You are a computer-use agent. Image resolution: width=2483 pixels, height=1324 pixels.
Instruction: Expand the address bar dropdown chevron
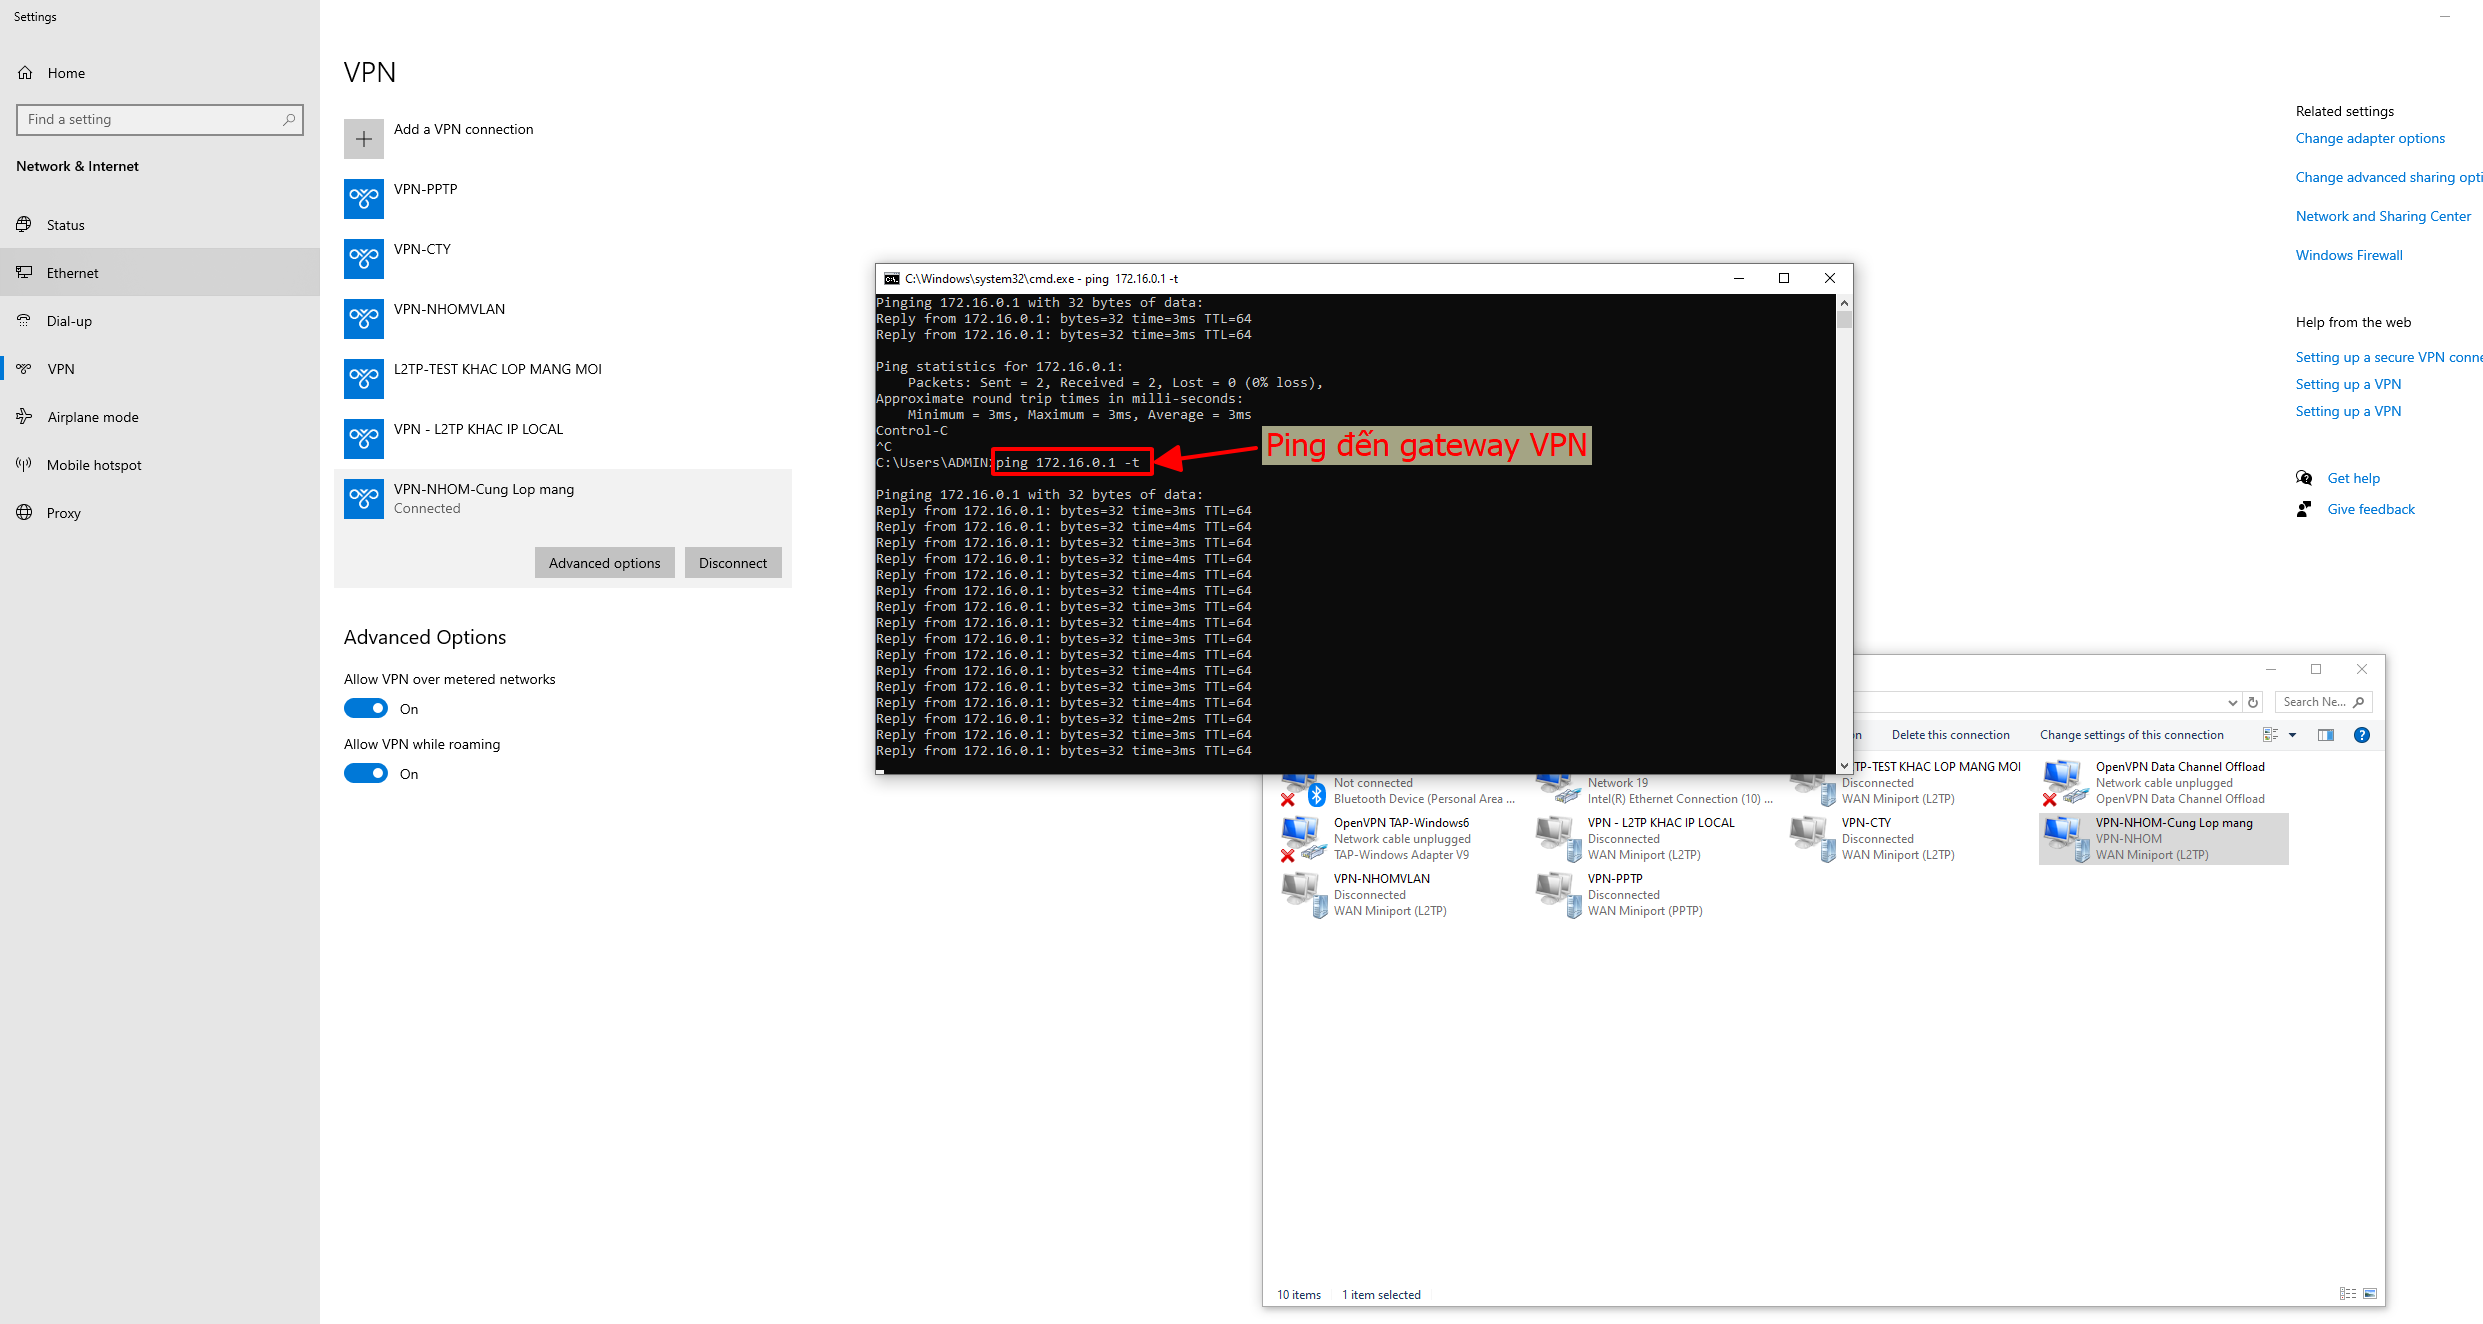2233,701
